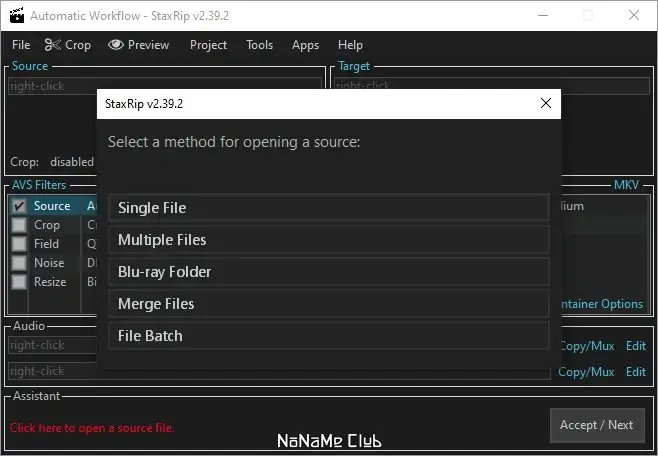Open the Help menu
The image size is (658, 456).
[x=350, y=45]
